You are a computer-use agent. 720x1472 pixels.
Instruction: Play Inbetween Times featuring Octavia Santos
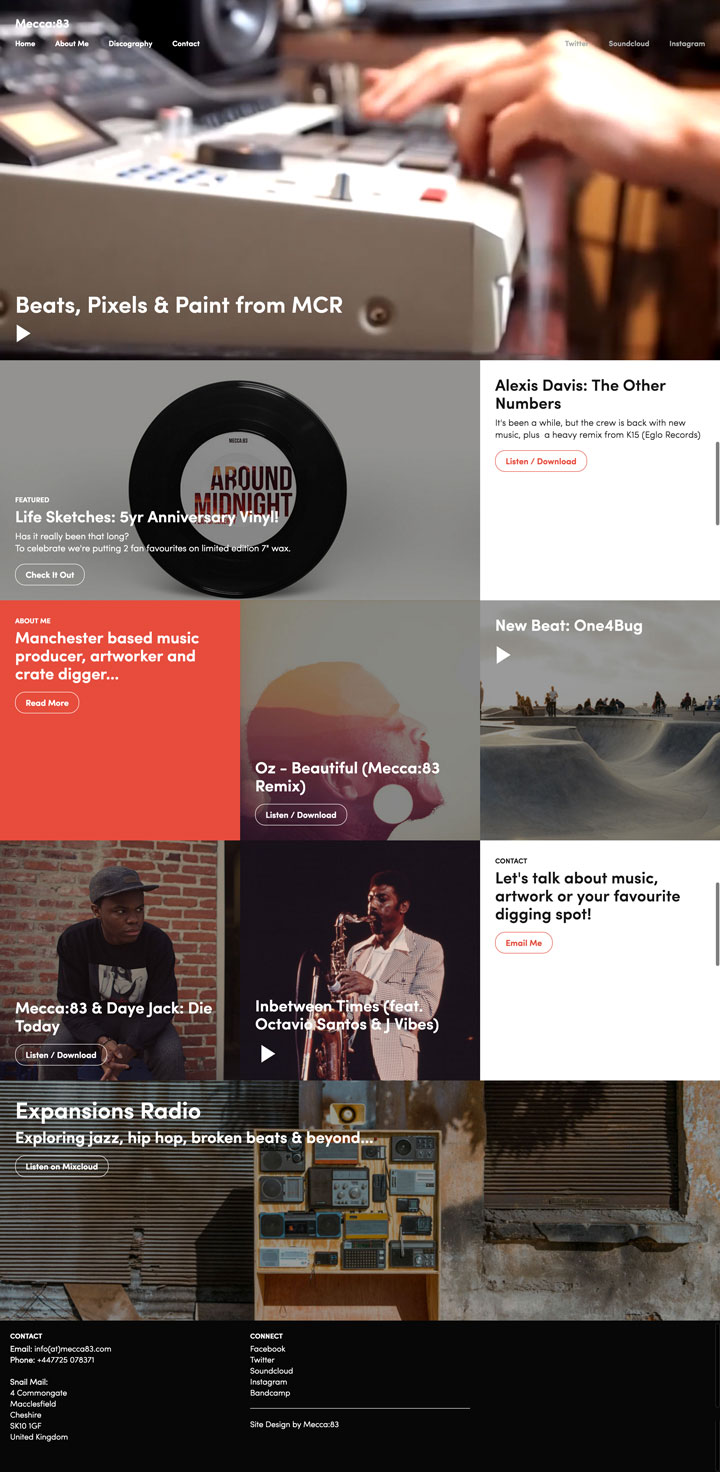pyautogui.click(x=268, y=1053)
